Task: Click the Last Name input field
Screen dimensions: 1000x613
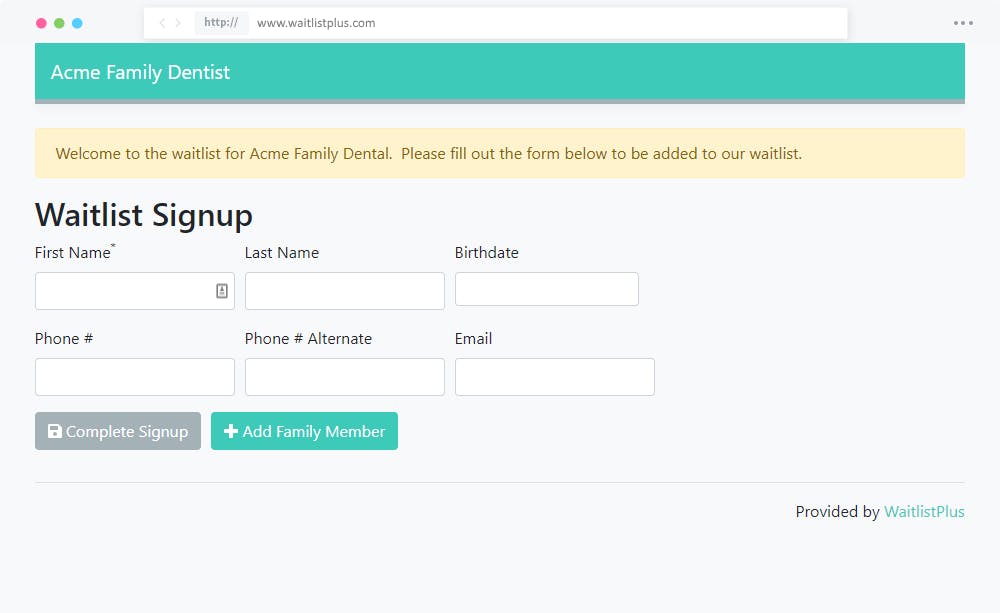Action: coord(344,290)
